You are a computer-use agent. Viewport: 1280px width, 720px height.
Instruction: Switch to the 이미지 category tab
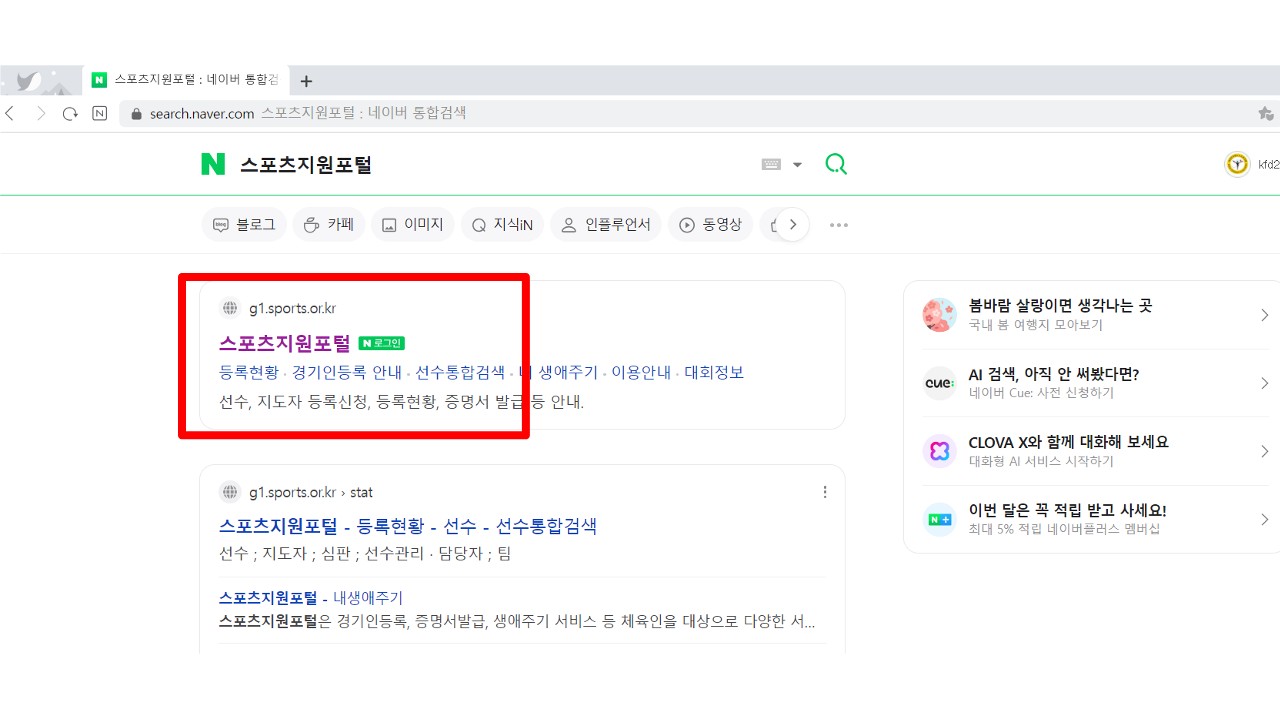coord(413,225)
